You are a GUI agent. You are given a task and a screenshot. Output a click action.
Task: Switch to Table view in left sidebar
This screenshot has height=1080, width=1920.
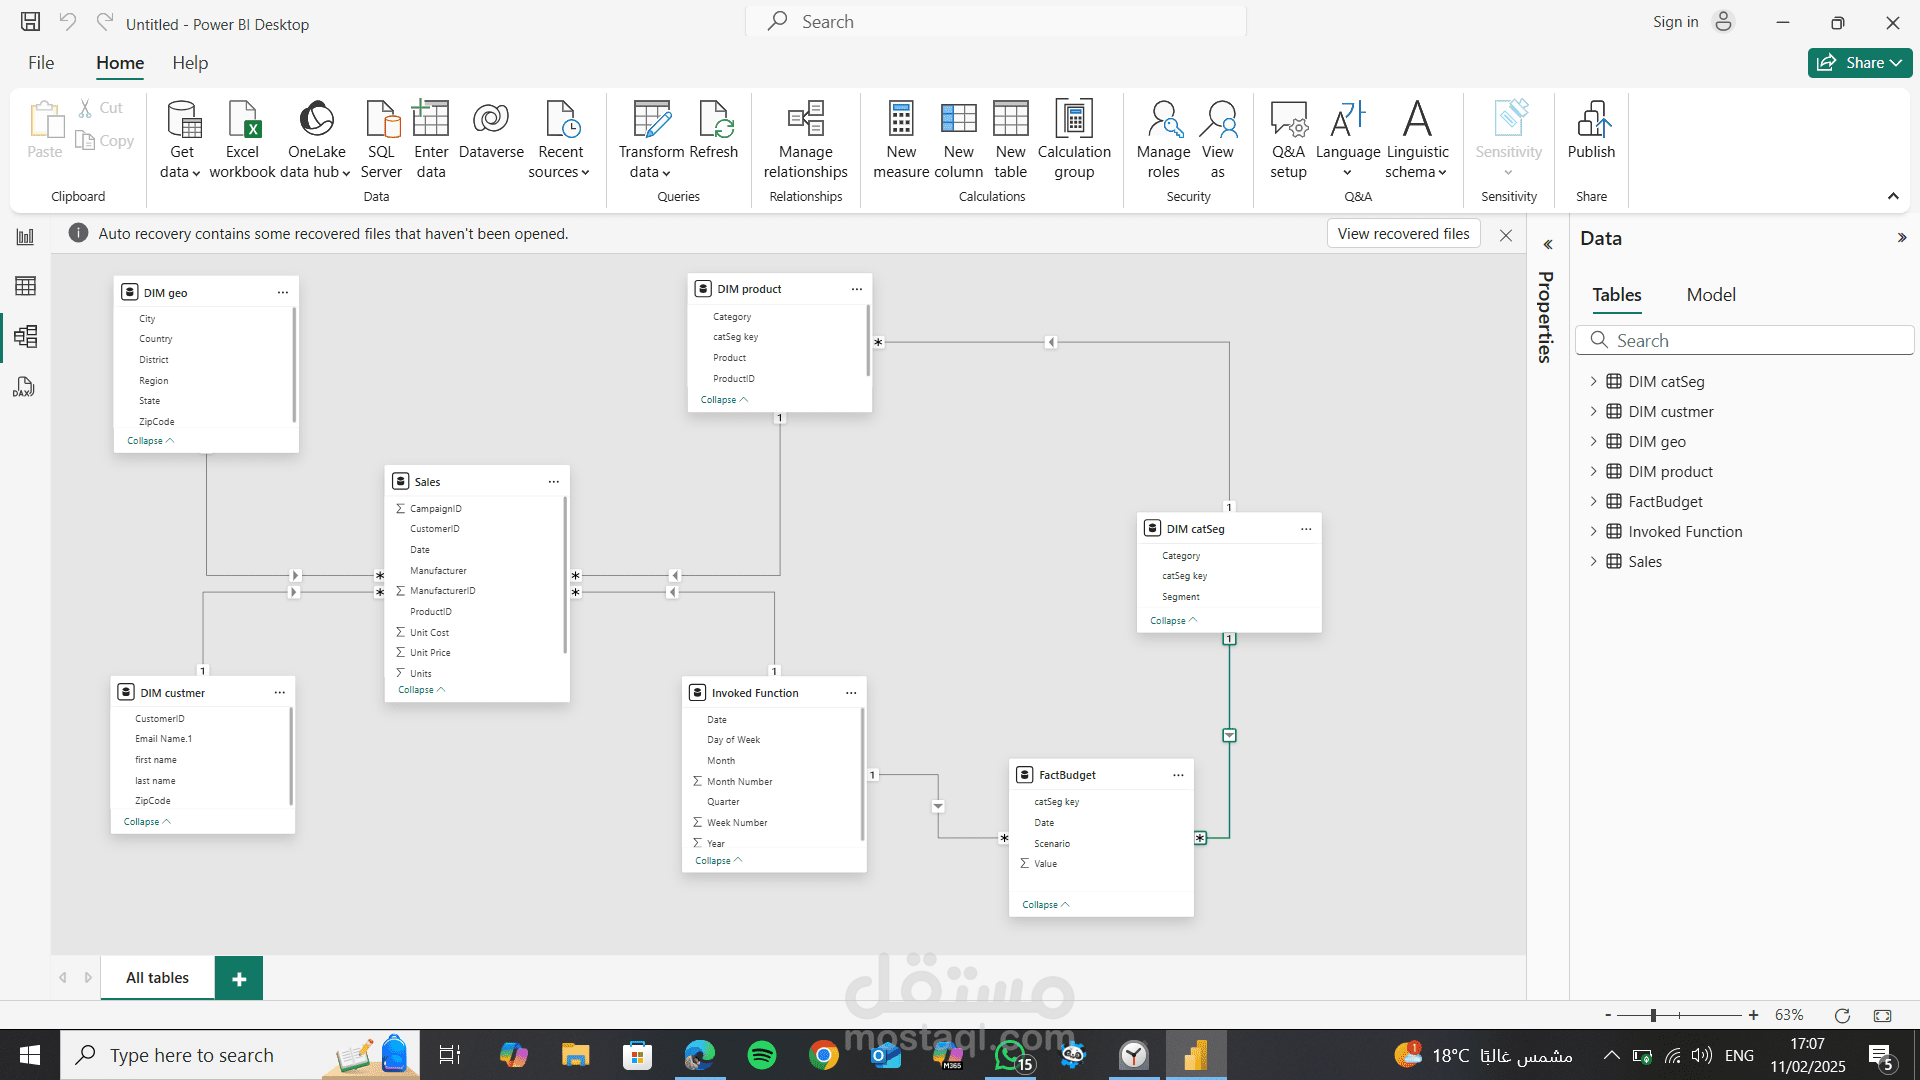[x=25, y=286]
